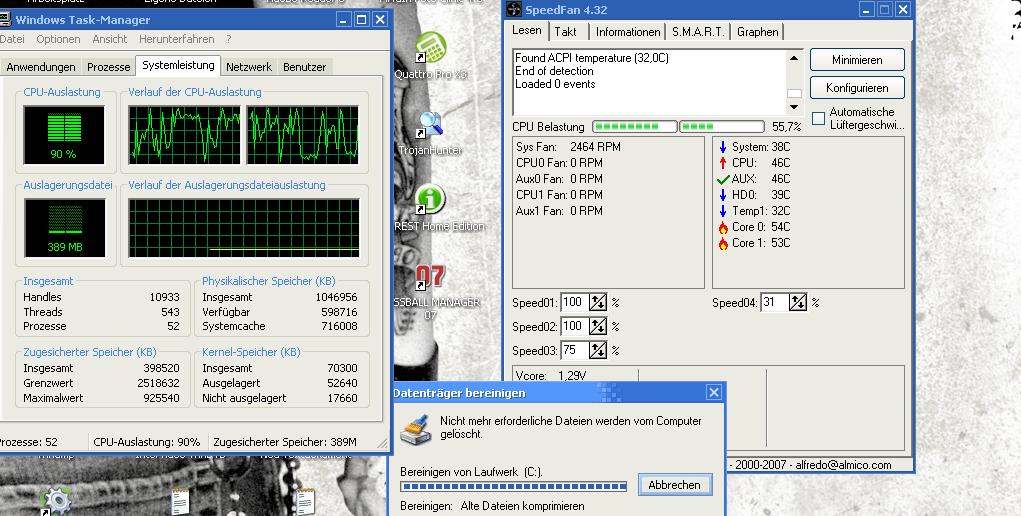
Task: Click the 'Sys Fan: 2464 RPM' reading
Action: point(568,147)
